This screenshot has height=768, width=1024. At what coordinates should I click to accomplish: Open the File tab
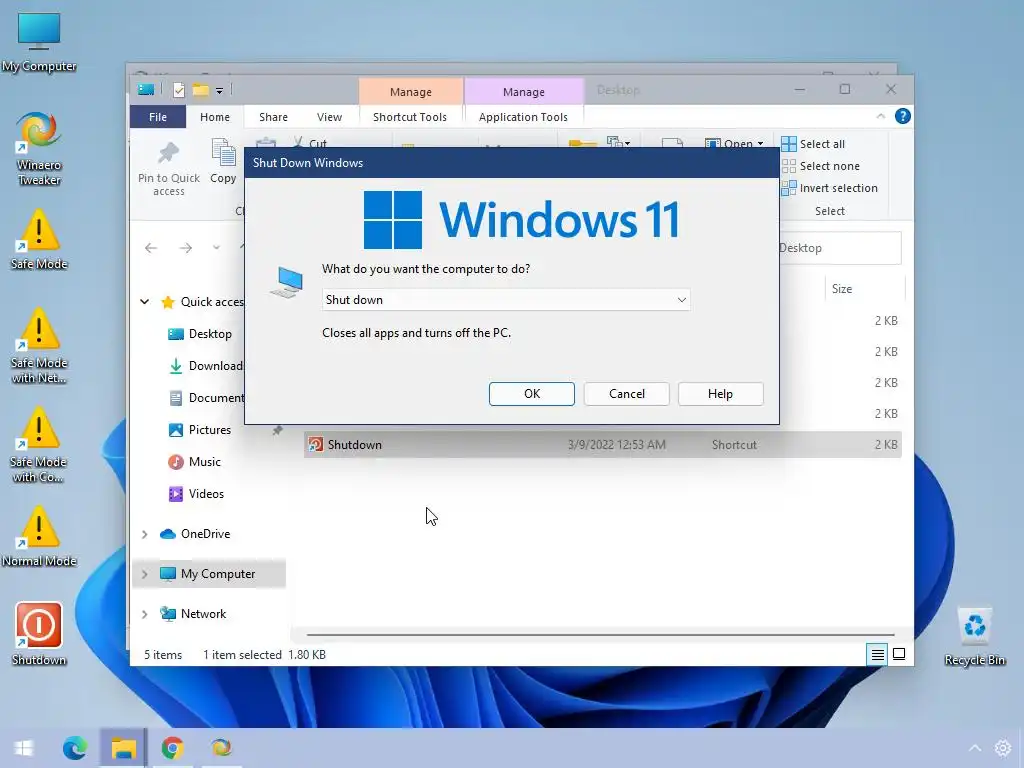157,117
